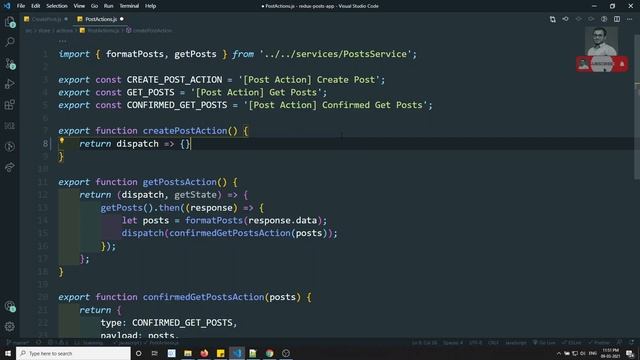The image size is (640, 360).
Task: Open the Terminal menu
Action: (x=129, y=6)
